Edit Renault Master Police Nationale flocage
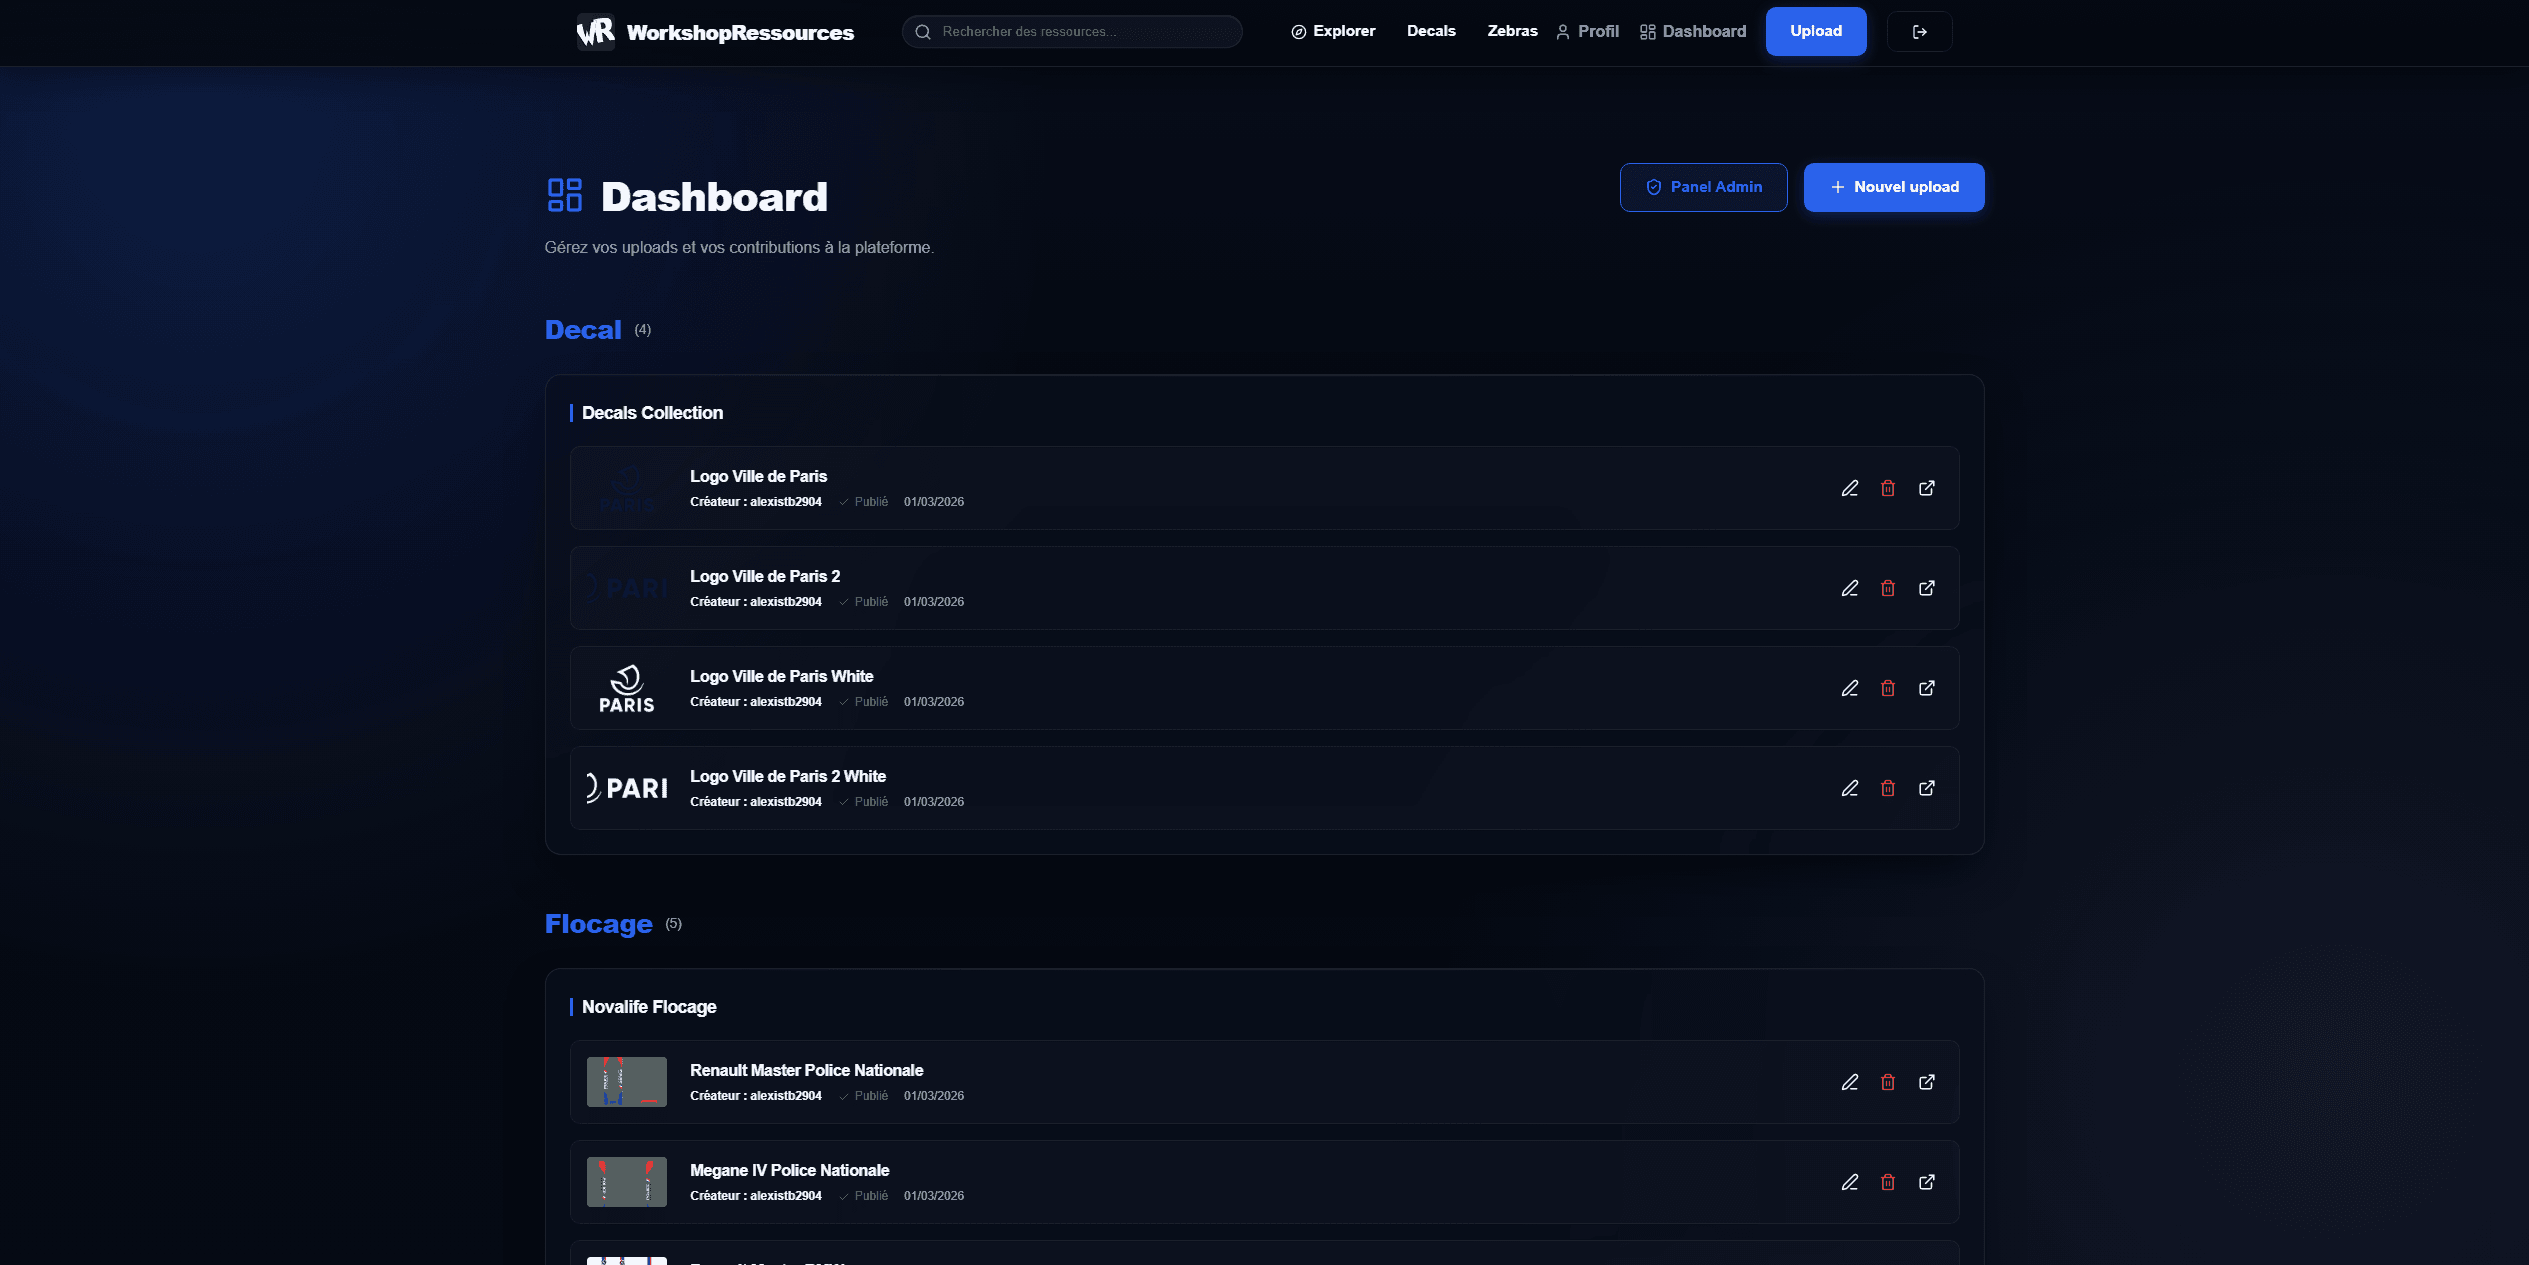 coord(1850,1082)
